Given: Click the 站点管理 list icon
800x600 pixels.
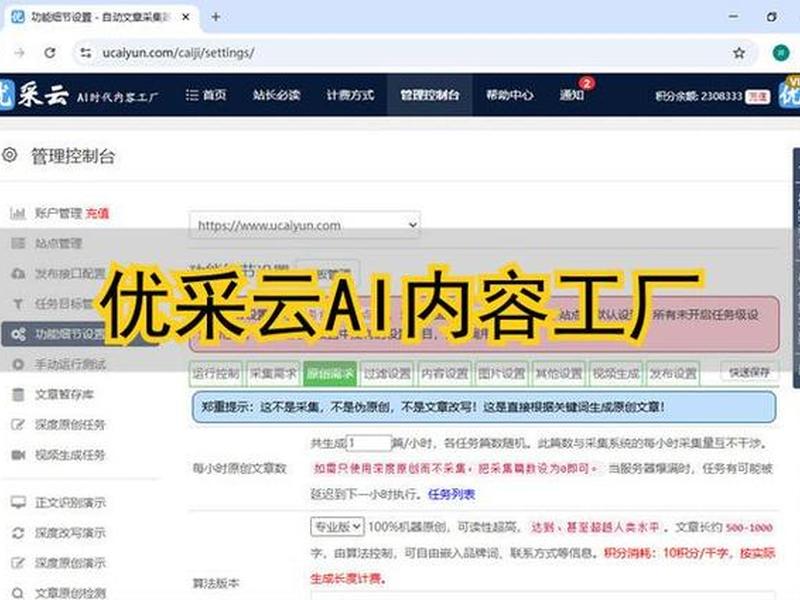Looking at the screenshot, I should tap(18, 243).
